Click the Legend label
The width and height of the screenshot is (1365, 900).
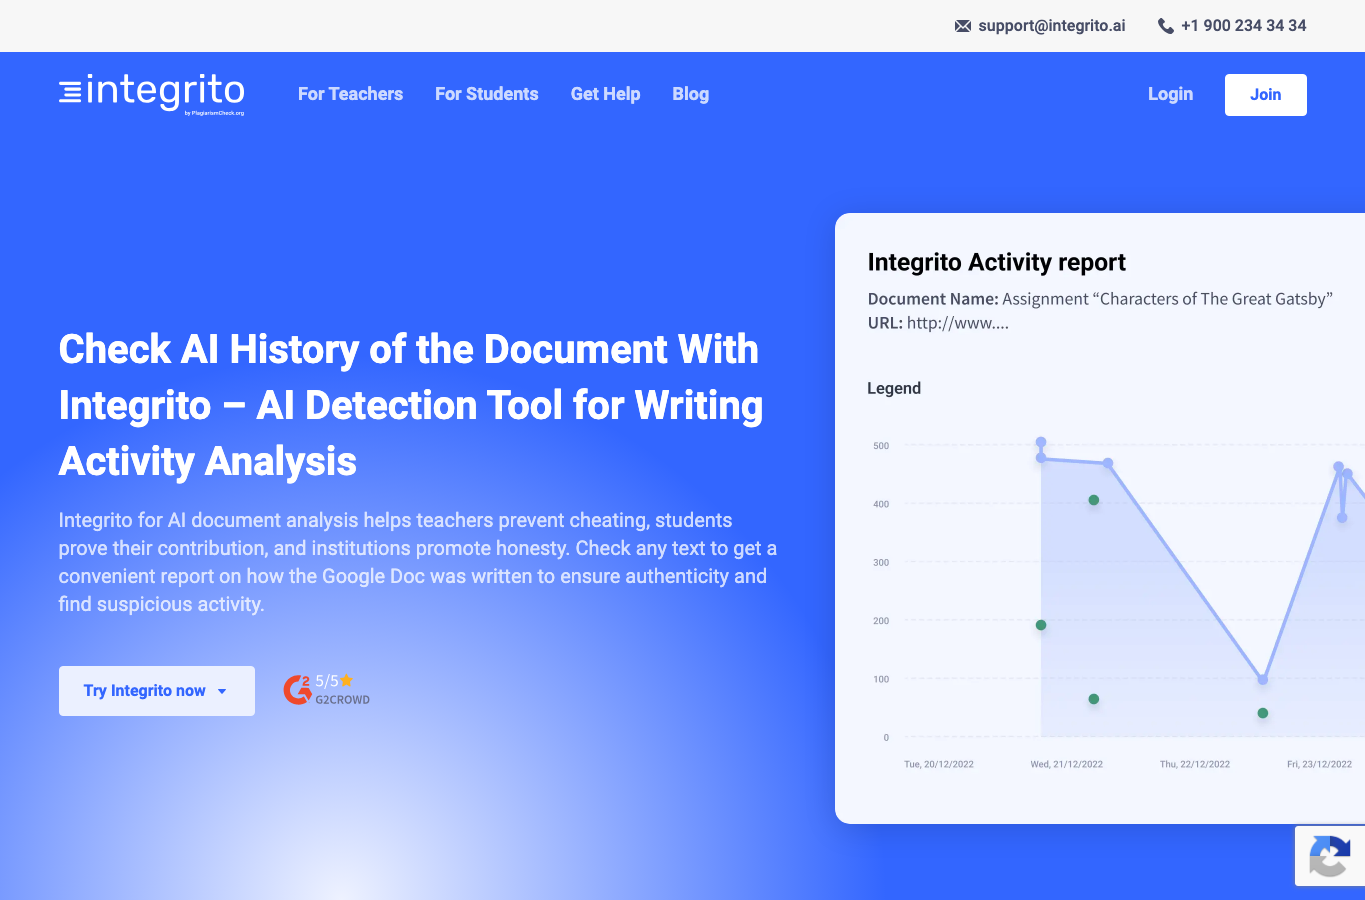[894, 388]
